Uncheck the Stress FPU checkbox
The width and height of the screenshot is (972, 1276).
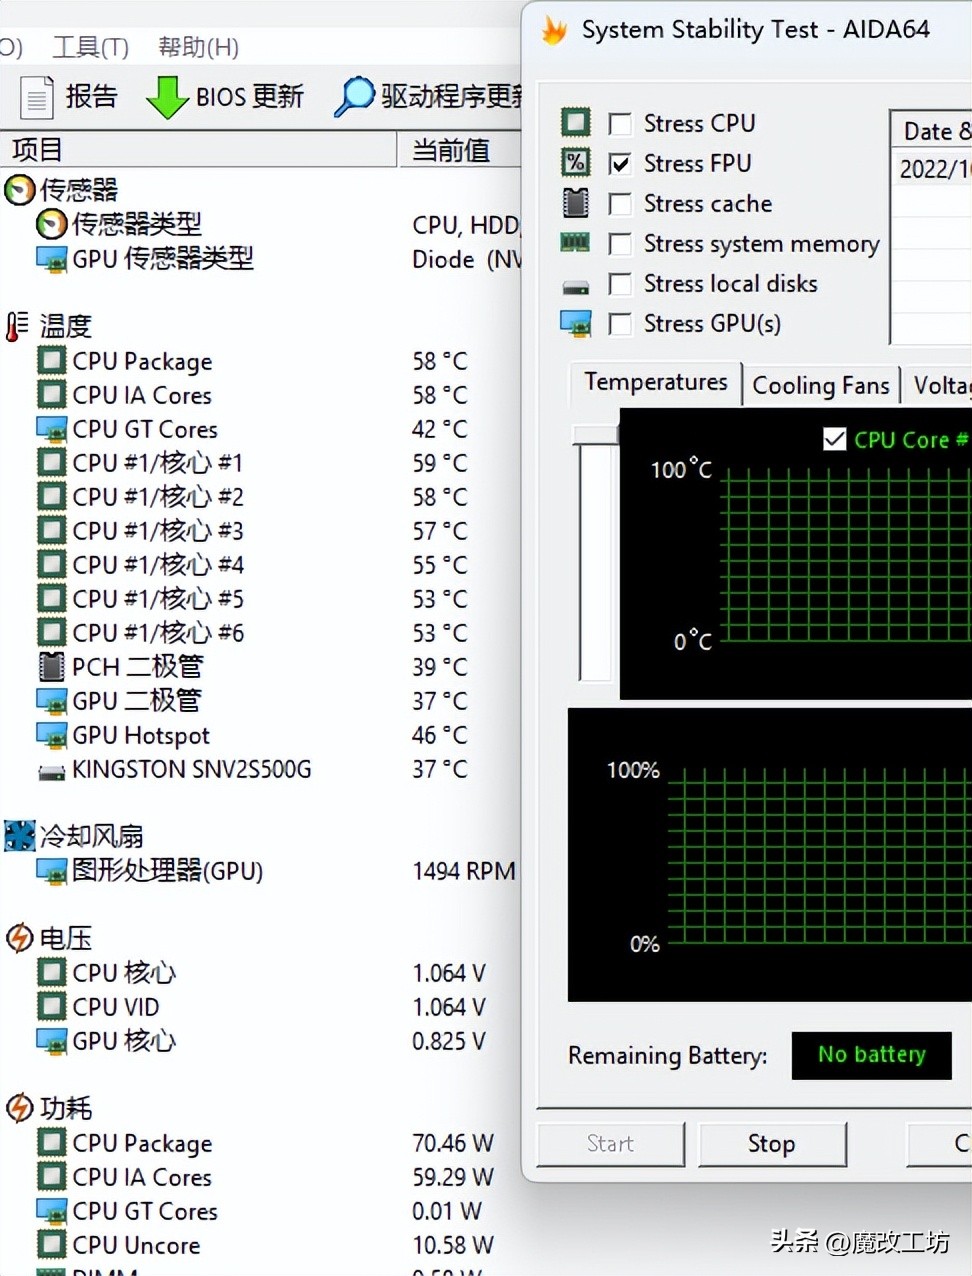(x=620, y=164)
